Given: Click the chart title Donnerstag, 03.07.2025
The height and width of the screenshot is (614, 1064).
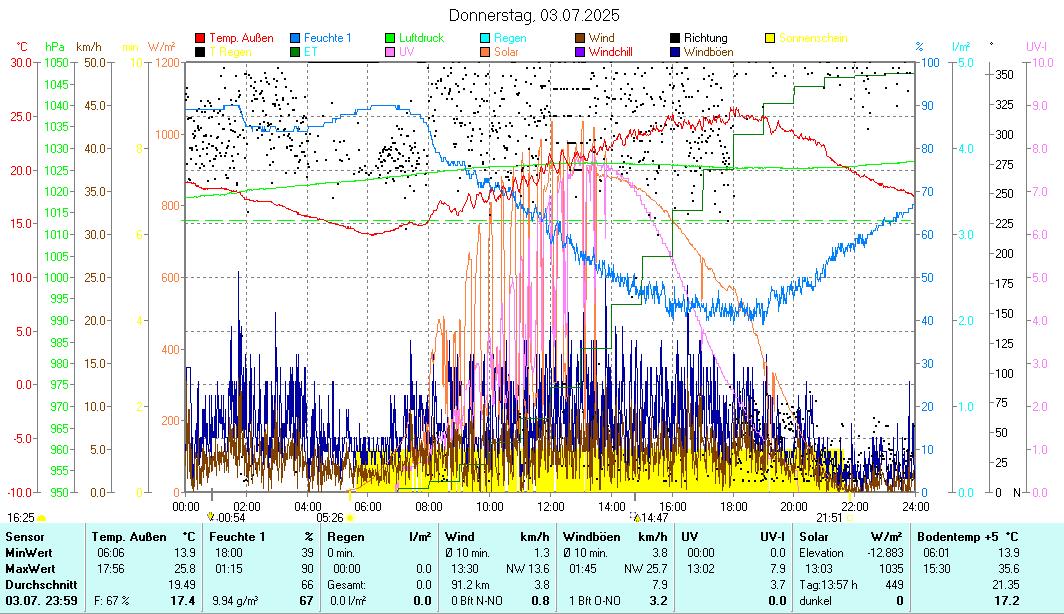Looking at the screenshot, I should click(x=534, y=15).
